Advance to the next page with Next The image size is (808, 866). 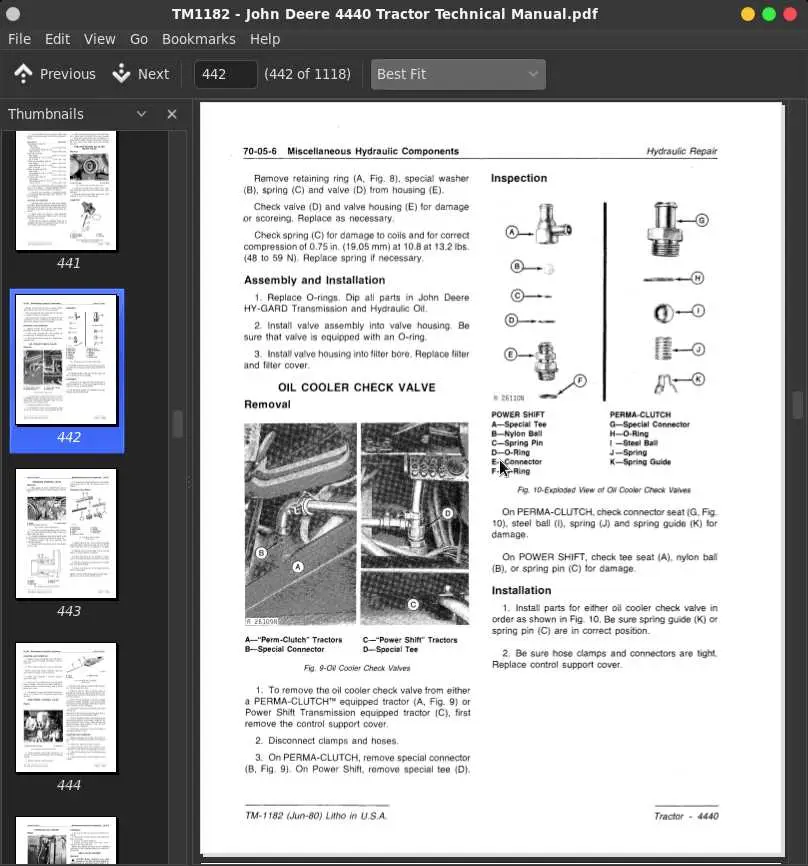tap(141, 74)
